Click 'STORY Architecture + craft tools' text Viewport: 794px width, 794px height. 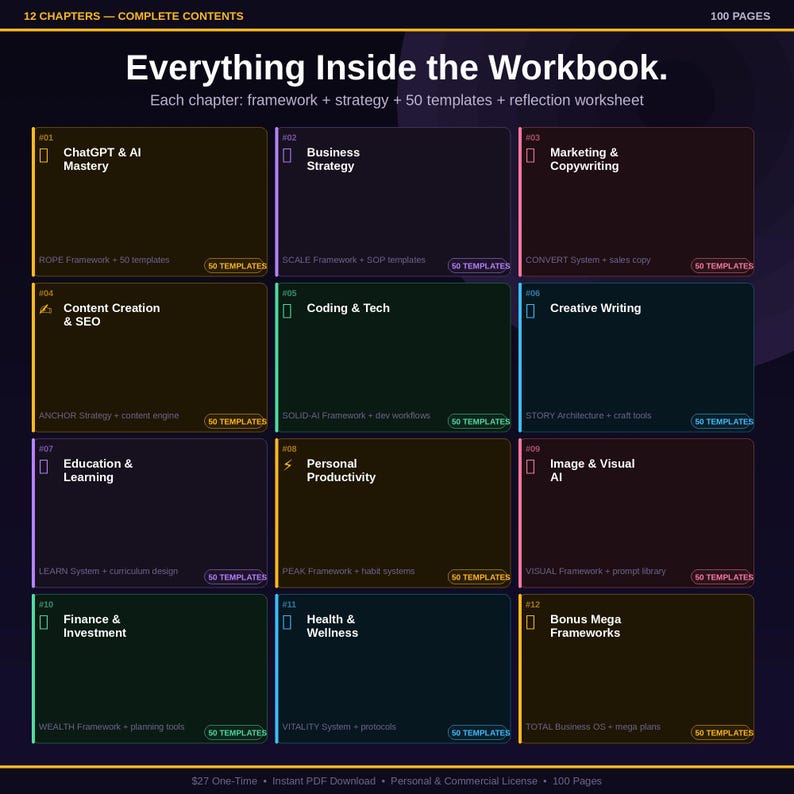point(588,415)
